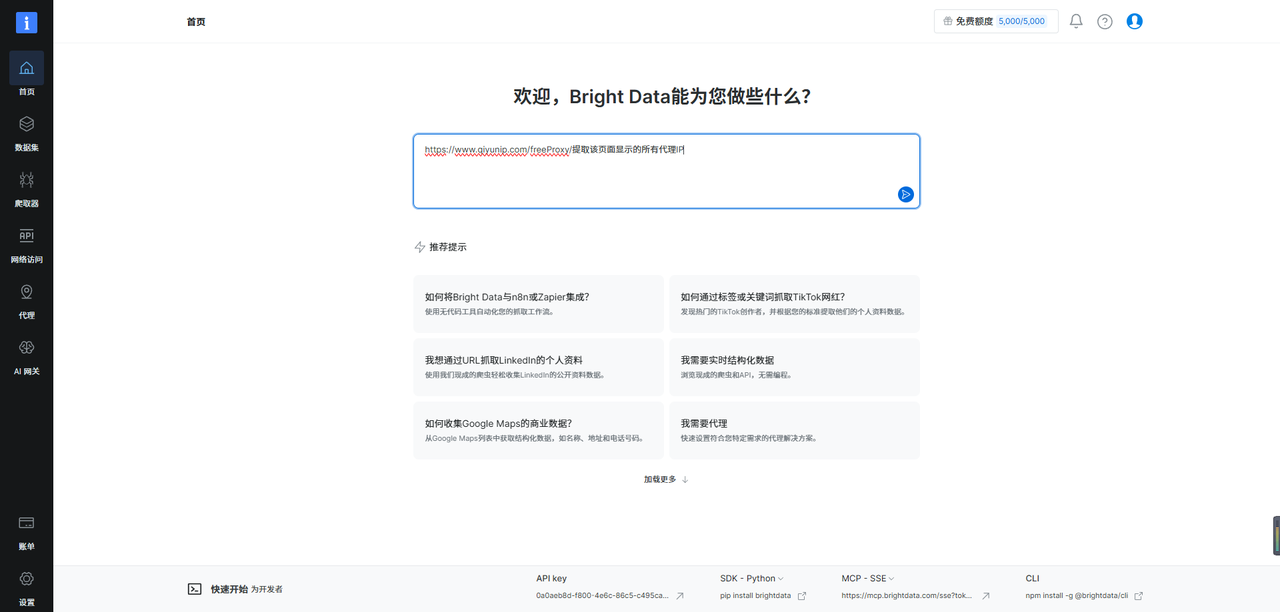Click inside the prompt text box
This screenshot has height=612, width=1280.
pos(666,171)
